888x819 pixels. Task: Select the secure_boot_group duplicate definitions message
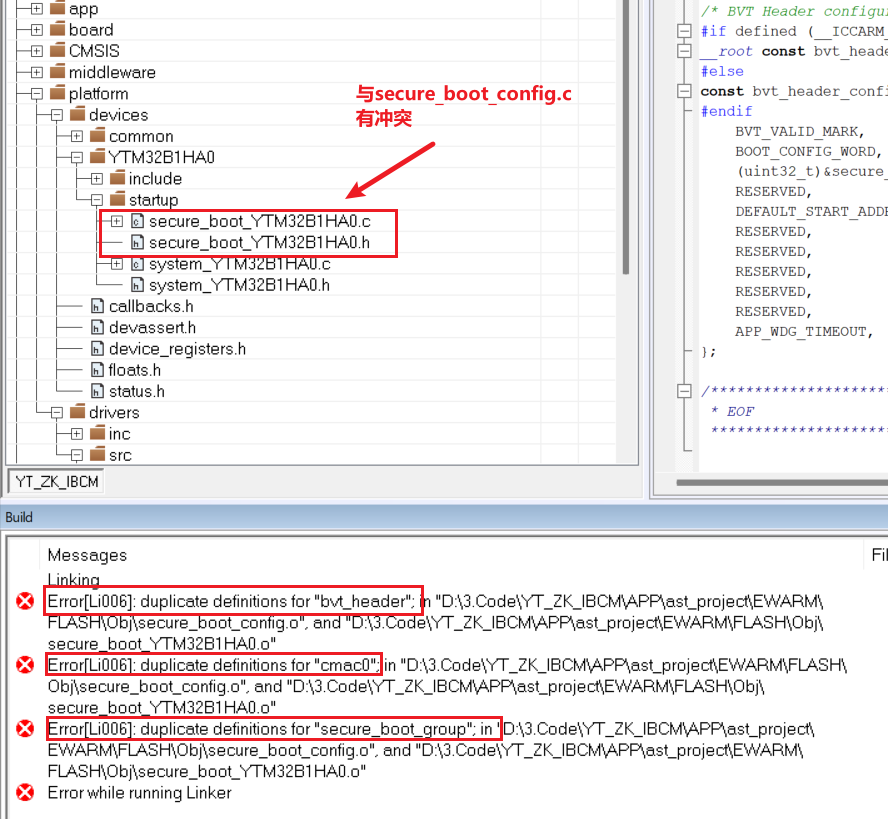pos(431,750)
